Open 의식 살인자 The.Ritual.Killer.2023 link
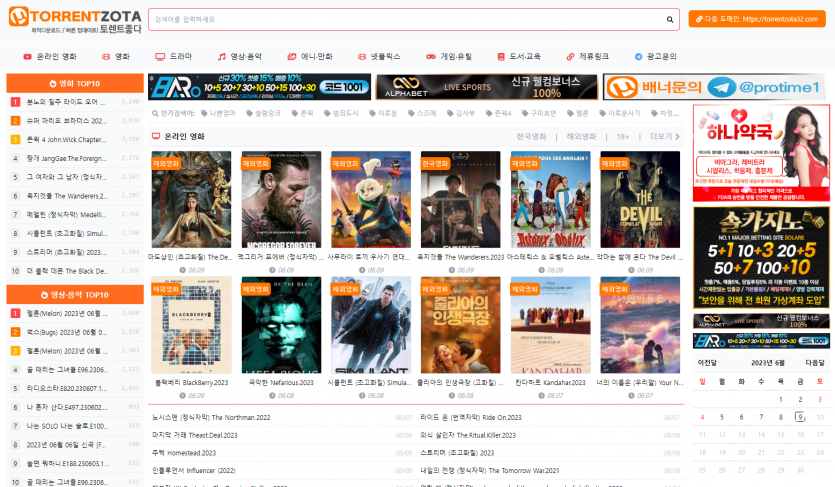The image size is (835, 487). 468,435
